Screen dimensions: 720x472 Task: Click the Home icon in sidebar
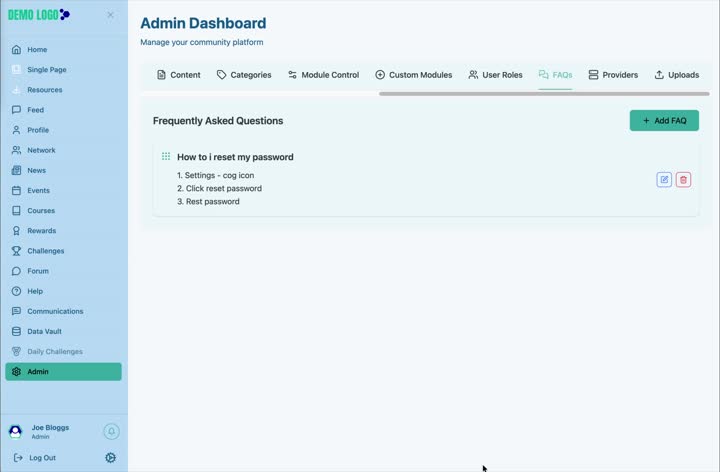point(16,50)
